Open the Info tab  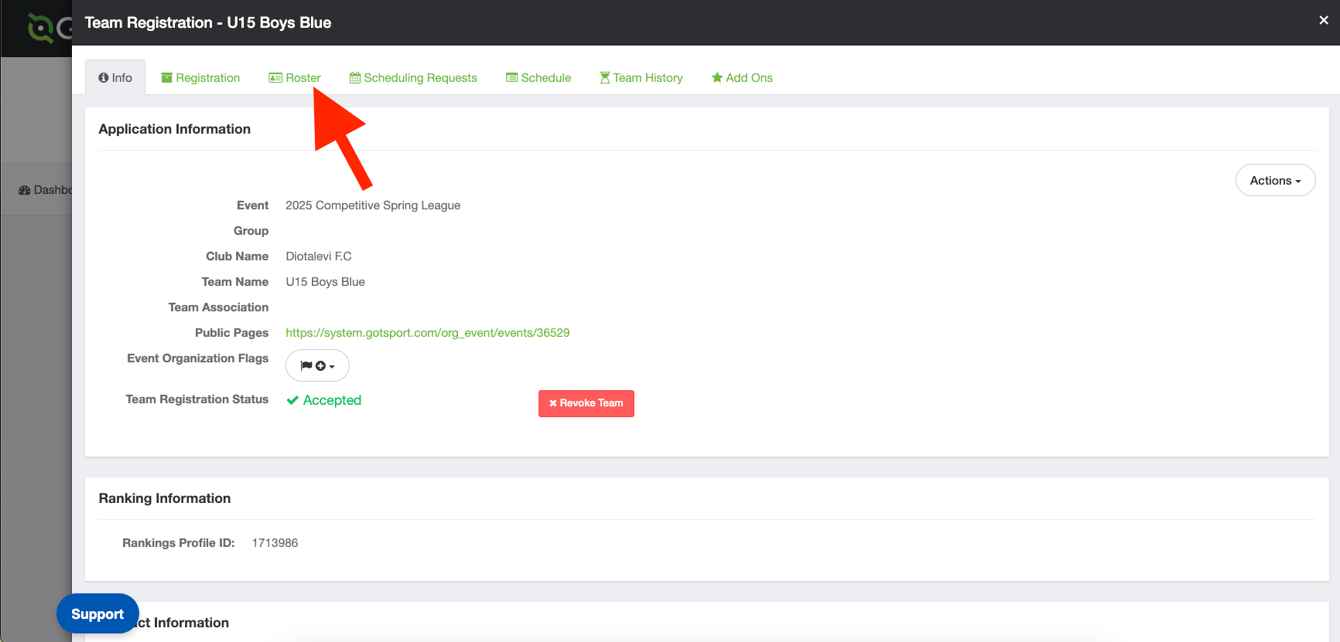[x=115, y=78]
